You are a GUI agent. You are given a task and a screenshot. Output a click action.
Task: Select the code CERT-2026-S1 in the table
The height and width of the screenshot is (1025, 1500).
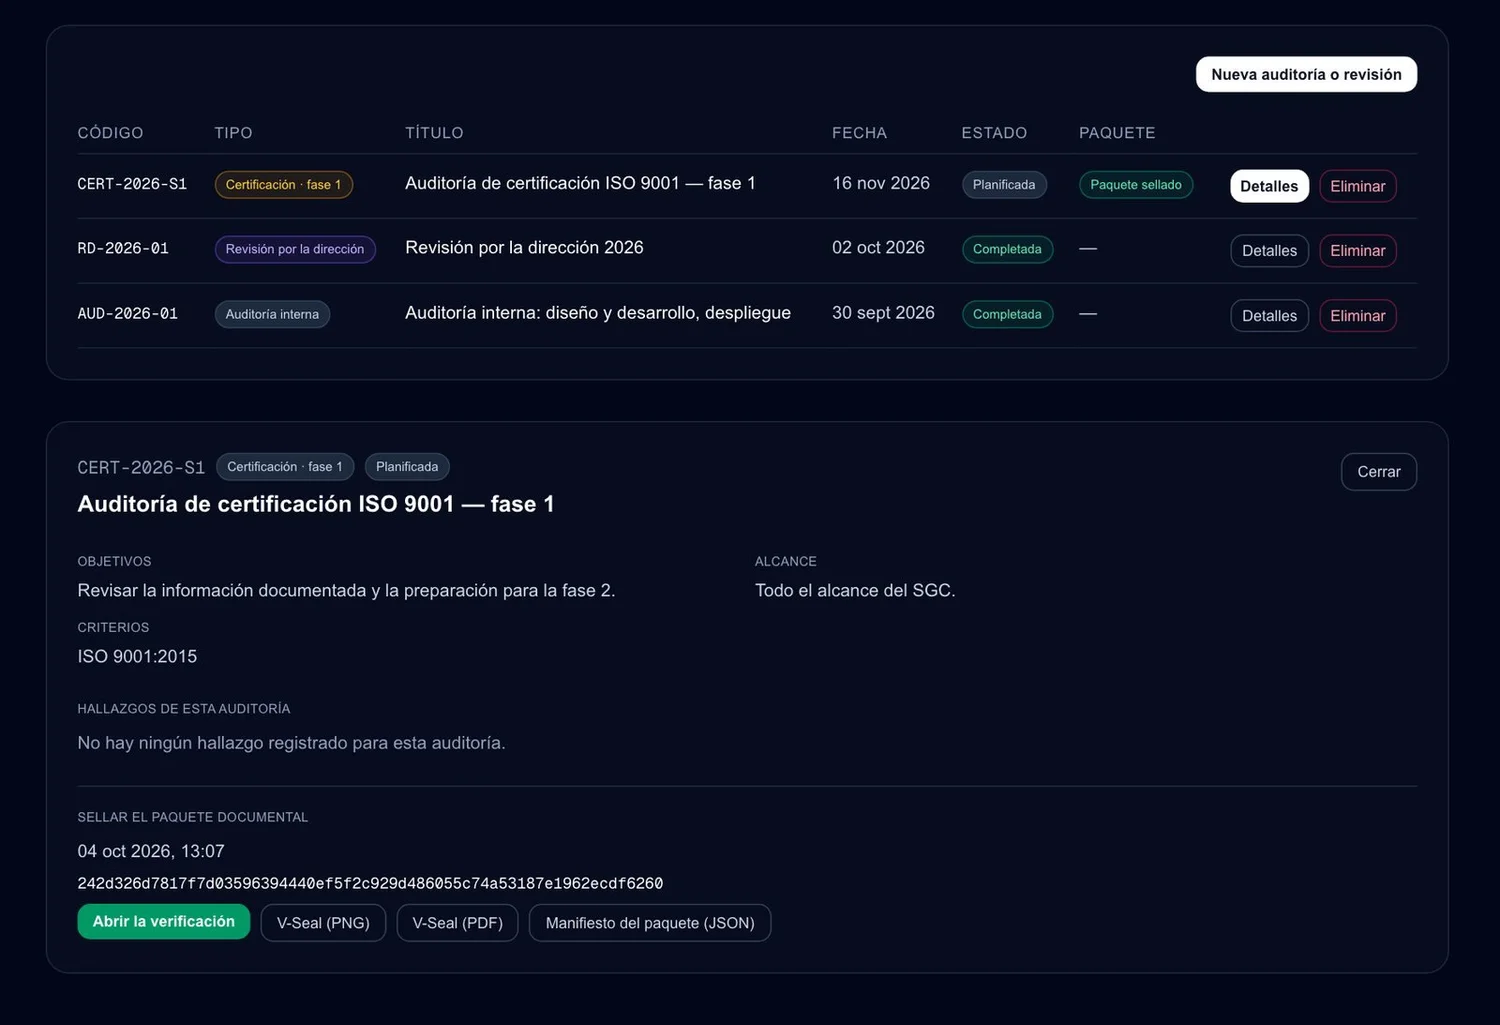pos(132,184)
